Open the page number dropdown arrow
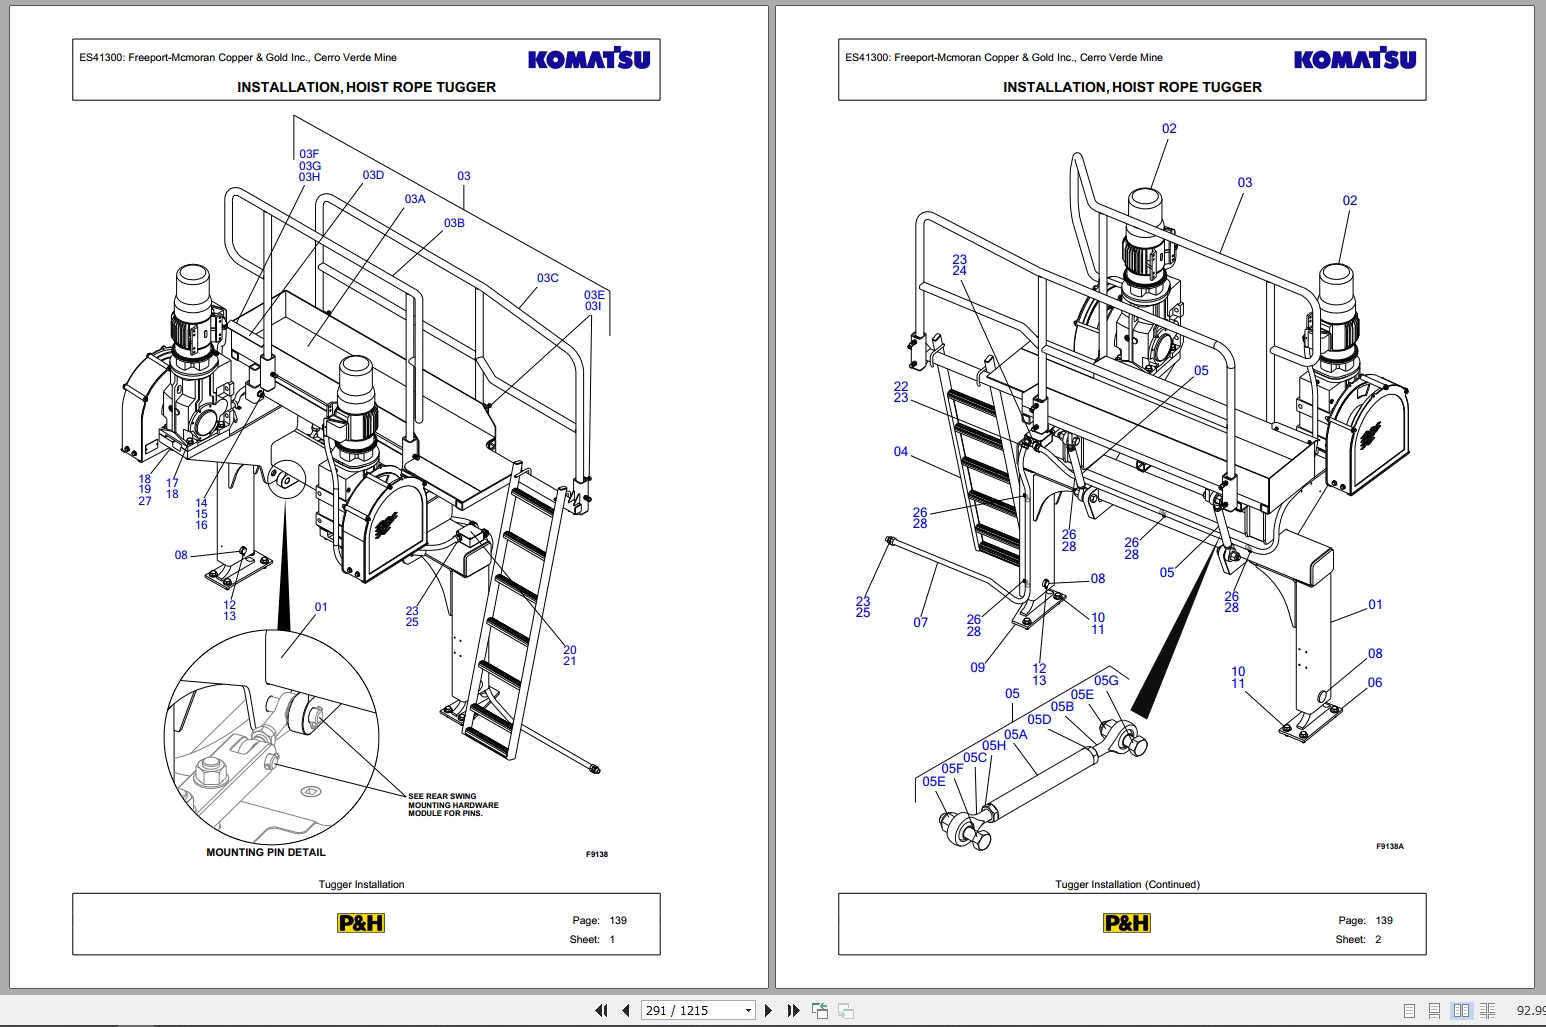Image resolution: width=1546 pixels, height=1027 pixels. (748, 1011)
